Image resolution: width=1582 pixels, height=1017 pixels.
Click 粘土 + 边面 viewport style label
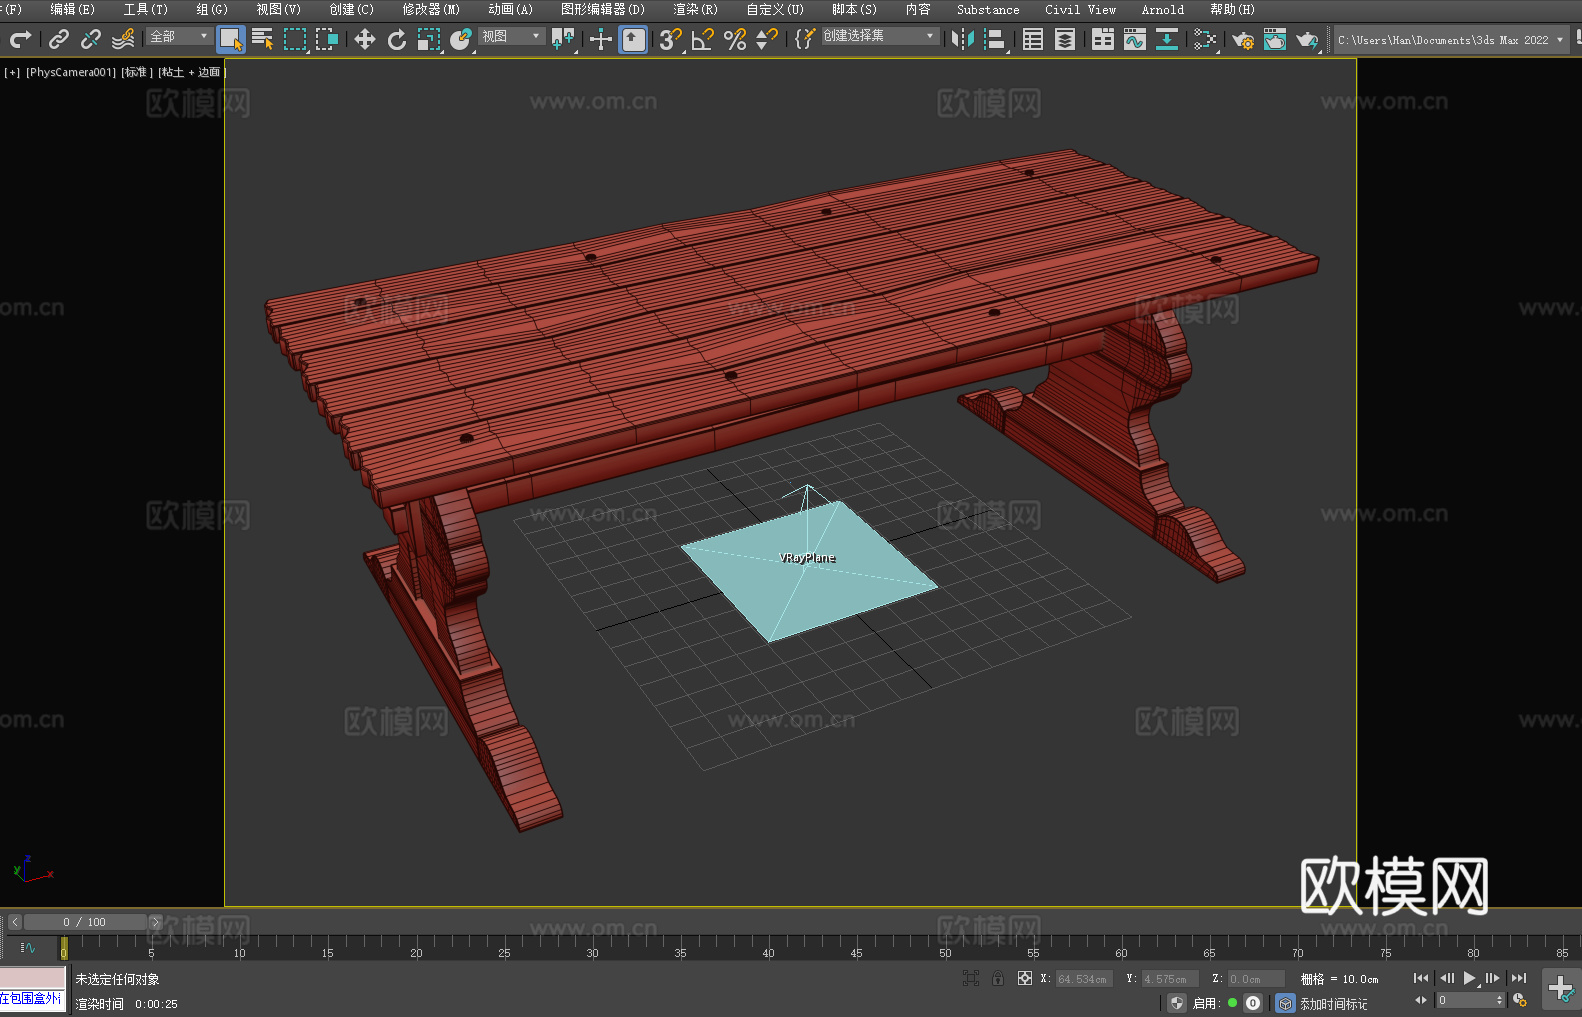point(192,72)
